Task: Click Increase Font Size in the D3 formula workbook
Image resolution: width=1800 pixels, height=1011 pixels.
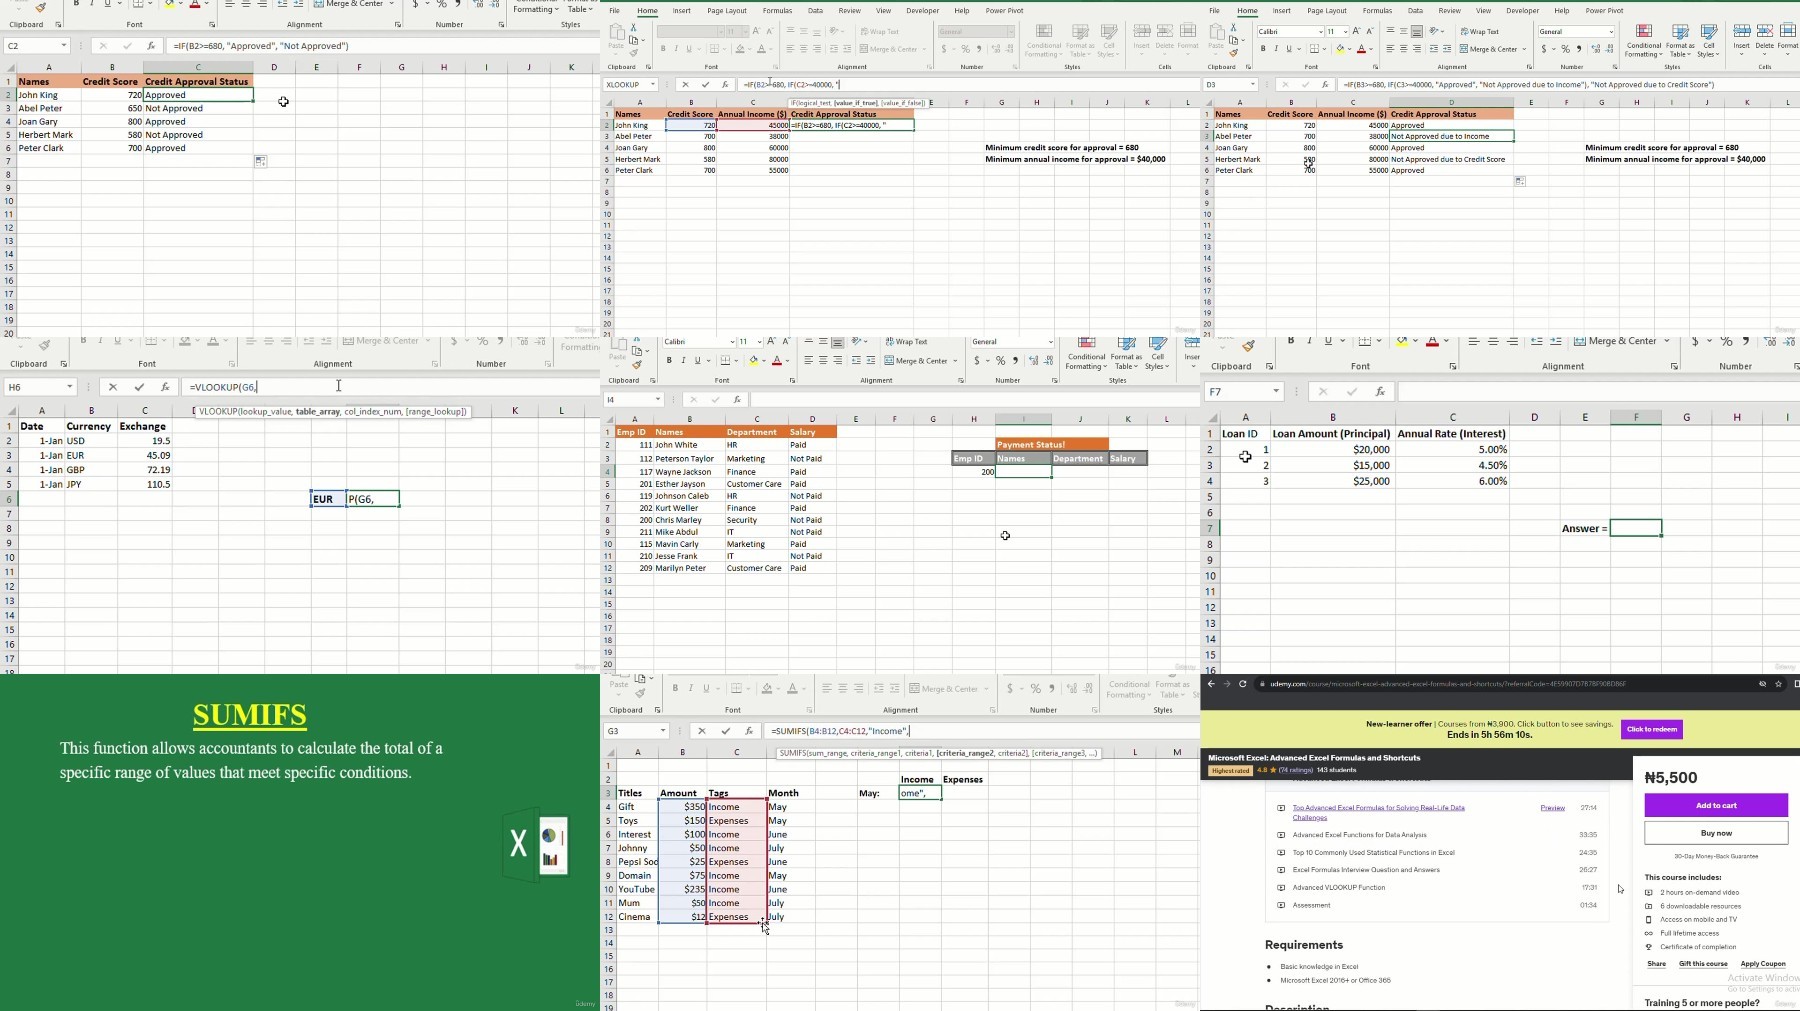Action: 1356,32
